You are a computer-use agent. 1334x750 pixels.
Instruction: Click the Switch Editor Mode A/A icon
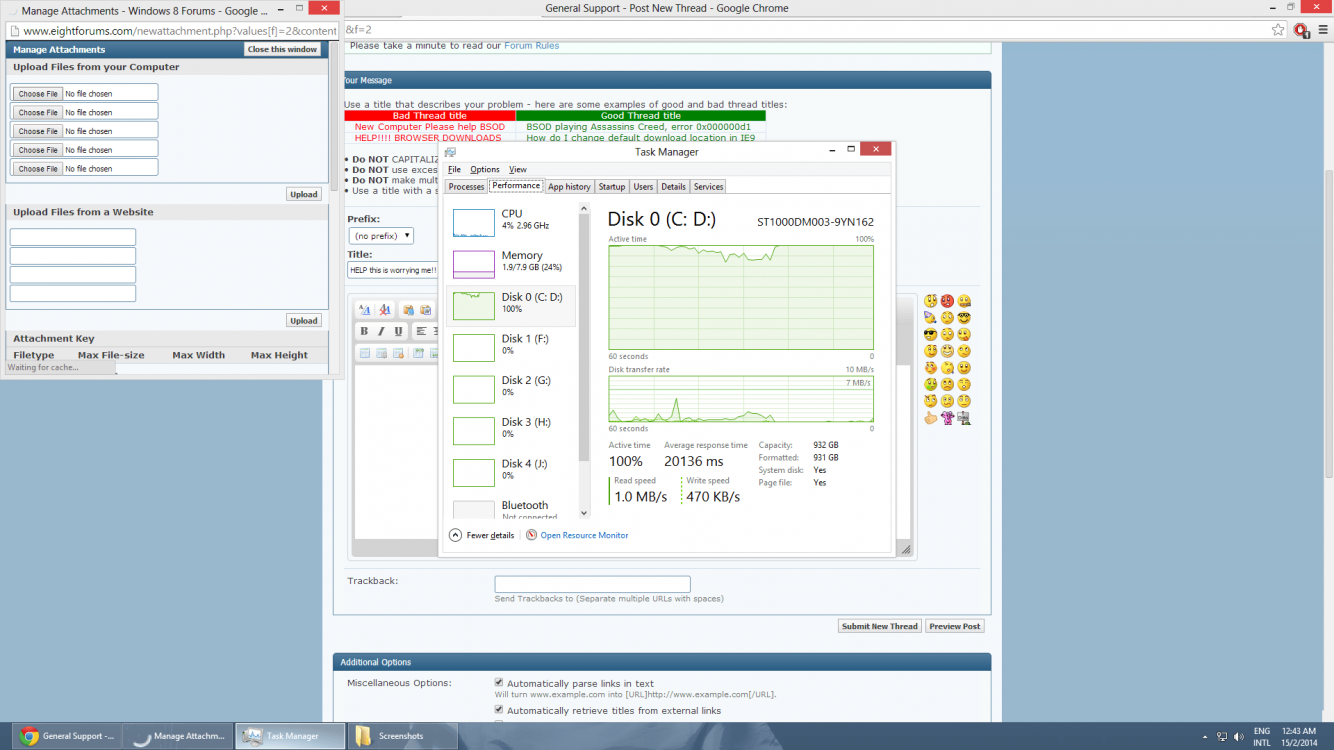click(x=365, y=310)
